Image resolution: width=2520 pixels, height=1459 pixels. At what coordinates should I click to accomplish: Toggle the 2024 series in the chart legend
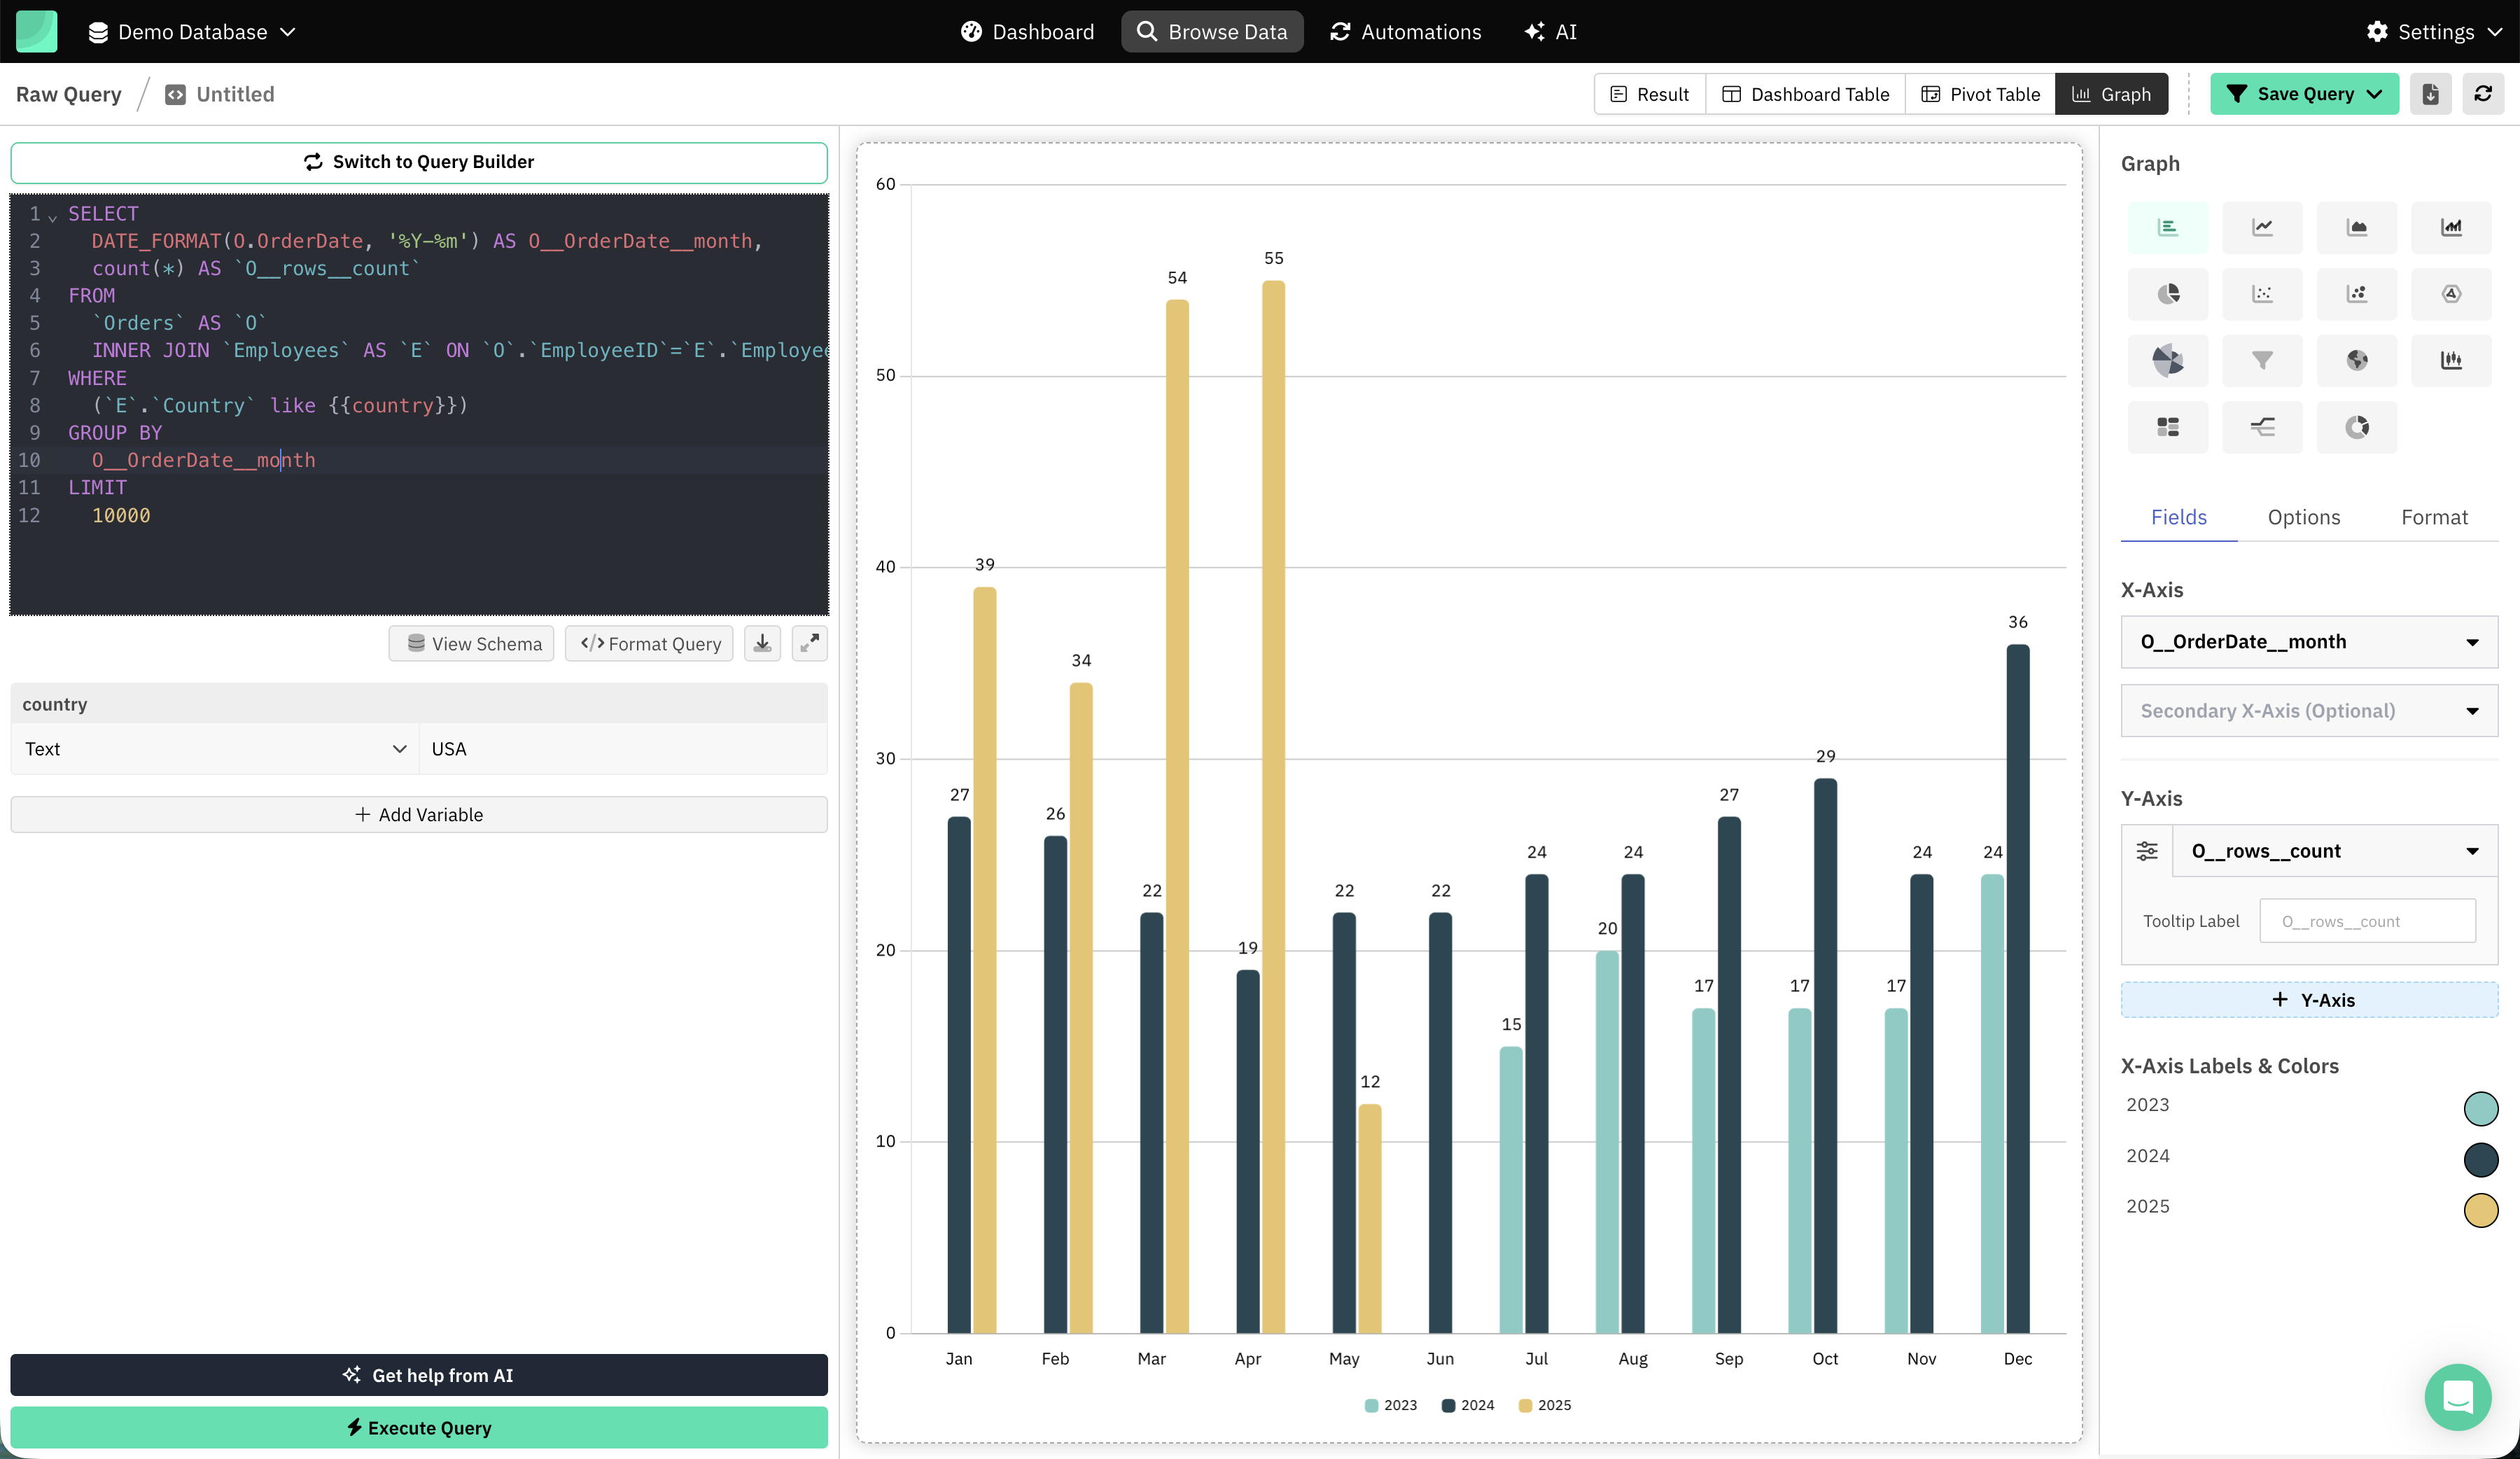(x=1467, y=1405)
